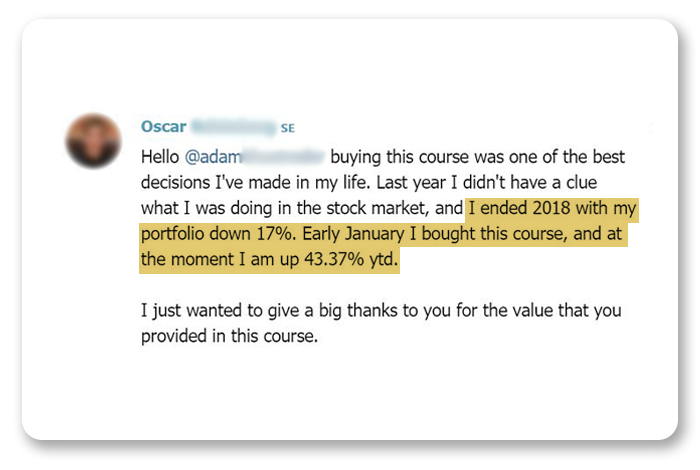The height and width of the screenshot is (470, 700).
Task: Open Oscar's round profile avatar
Action: 93,141
